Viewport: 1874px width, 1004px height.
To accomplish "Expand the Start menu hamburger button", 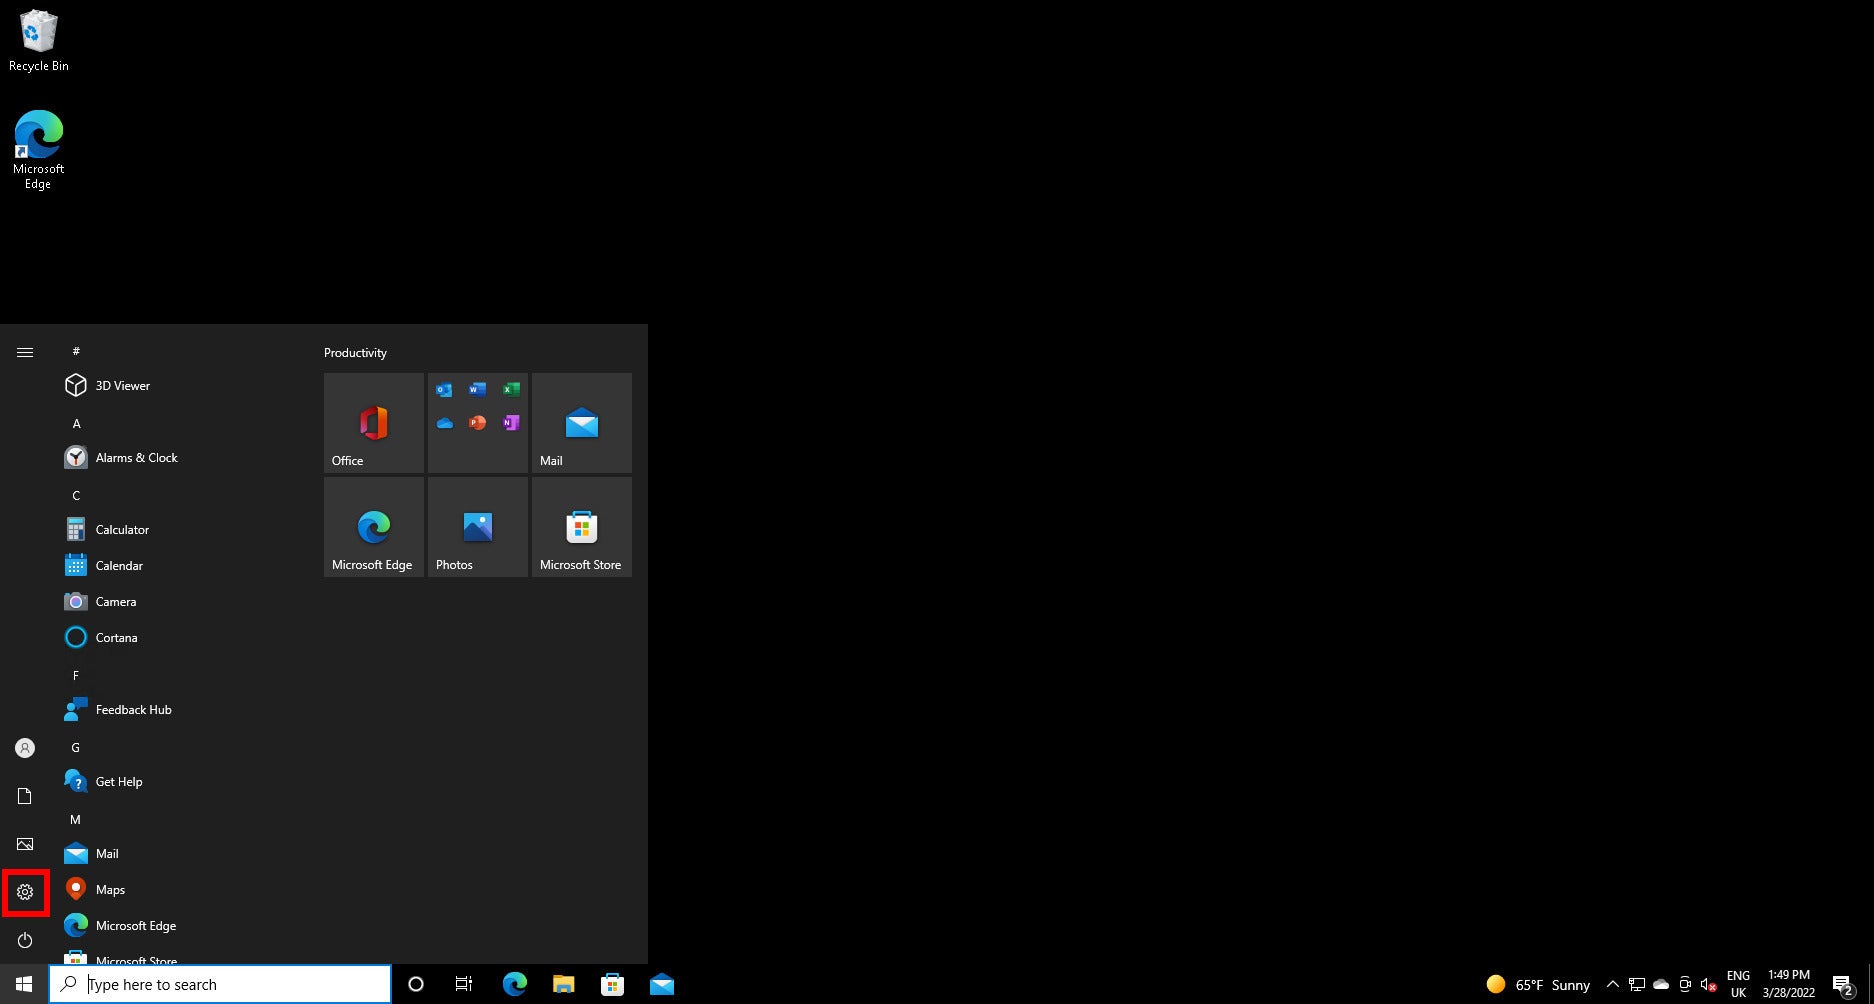I will (25, 352).
